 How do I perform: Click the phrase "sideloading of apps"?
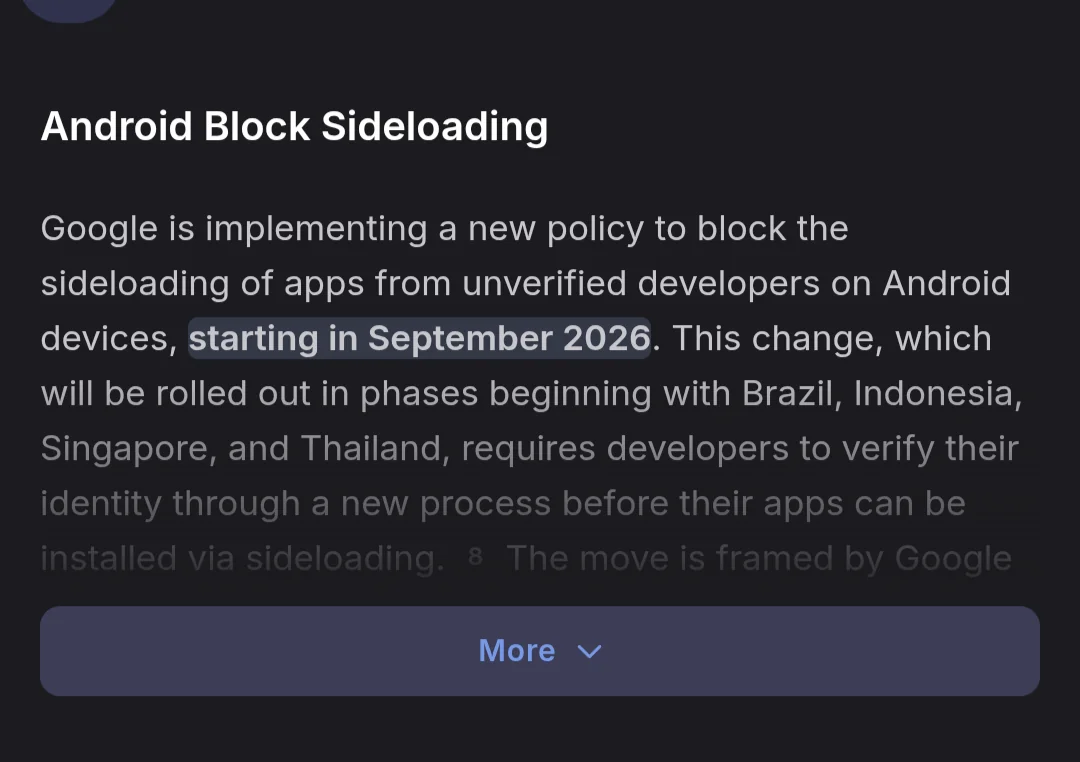201,284
